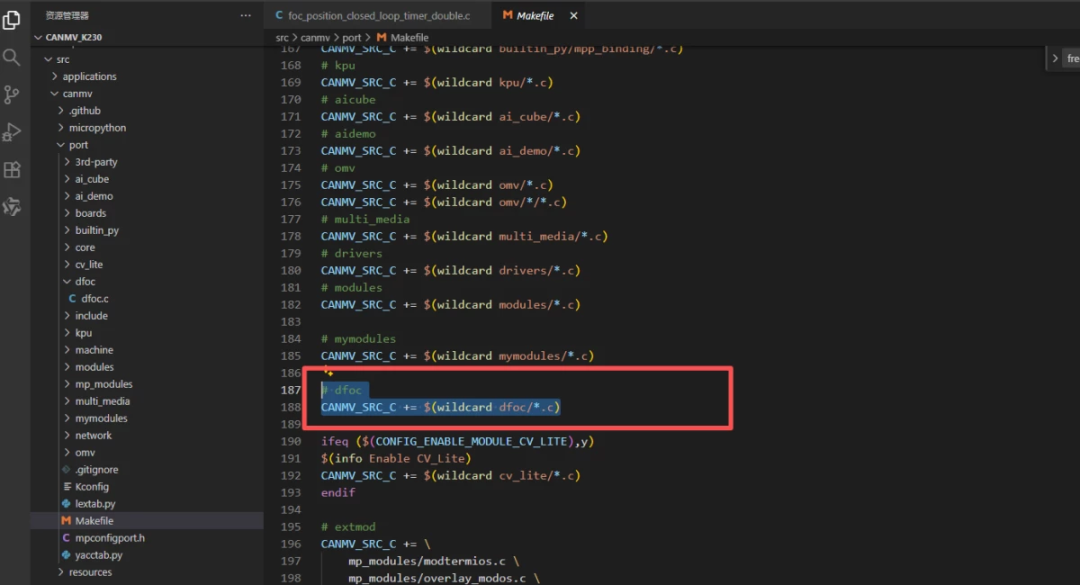1080x585 pixels.
Task: Click line number 188 in the gutter
Action: pos(291,407)
